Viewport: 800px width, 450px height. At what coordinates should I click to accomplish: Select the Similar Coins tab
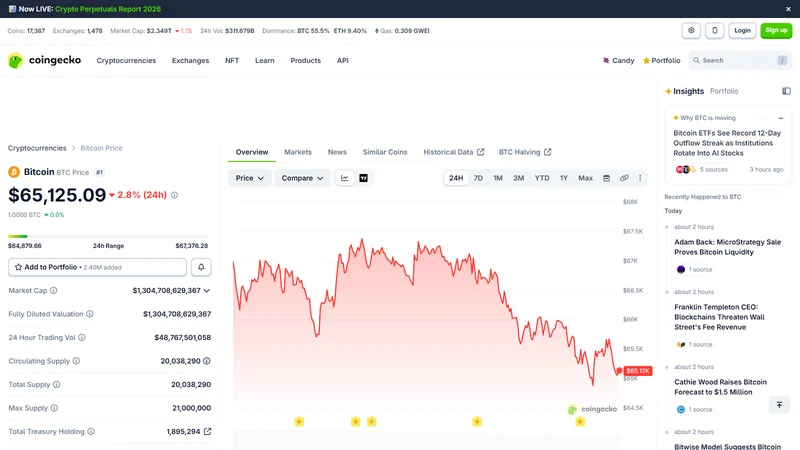click(385, 152)
